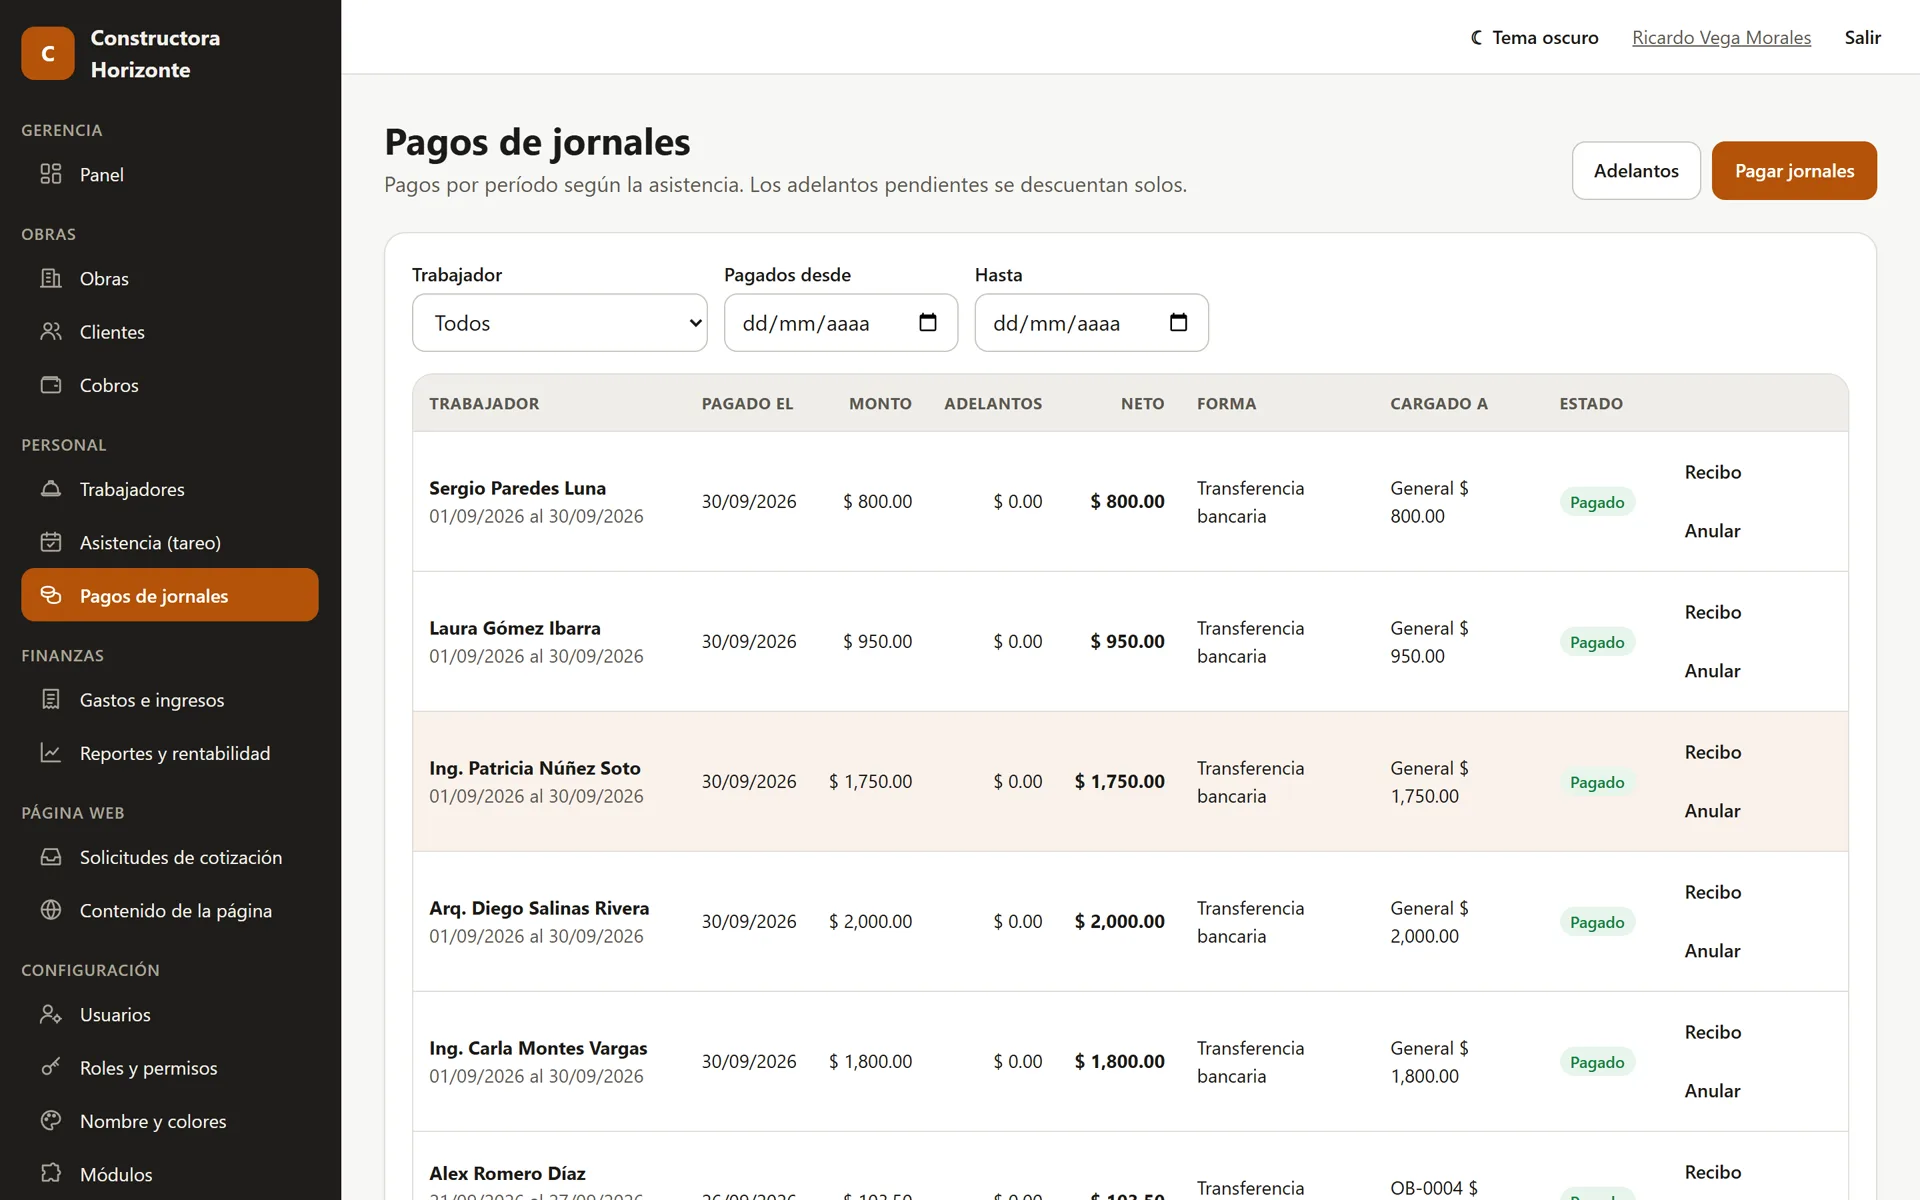The width and height of the screenshot is (1920, 1200).
Task: Click the Cobros wallet icon
Action: click(51, 385)
